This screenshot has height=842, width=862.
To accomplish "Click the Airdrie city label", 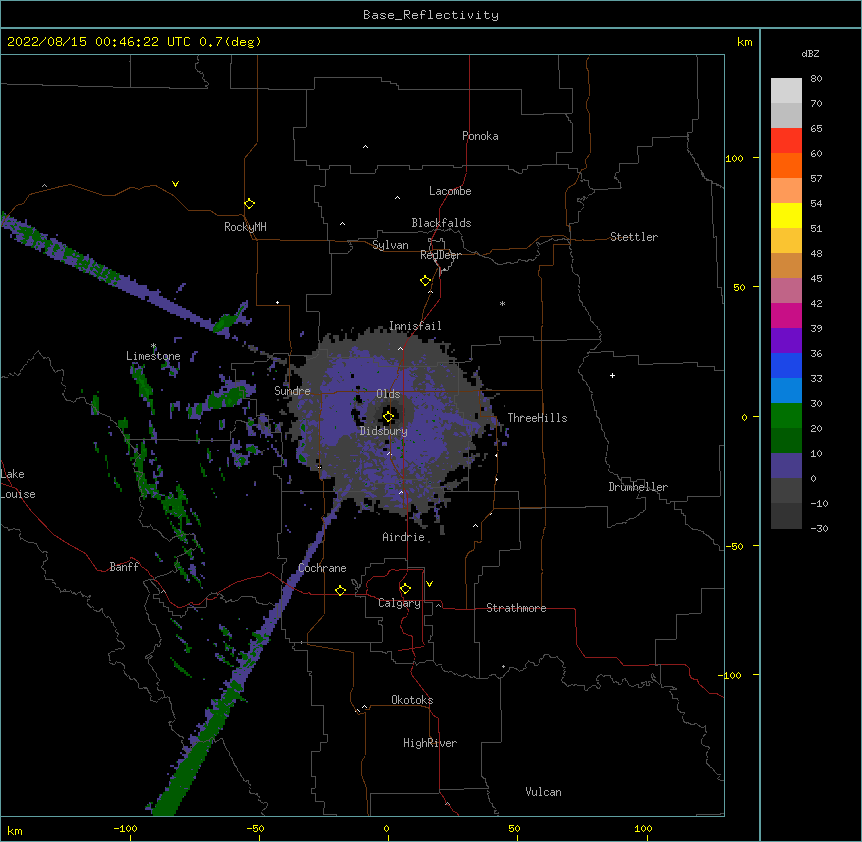I will [x=404, y=537].
